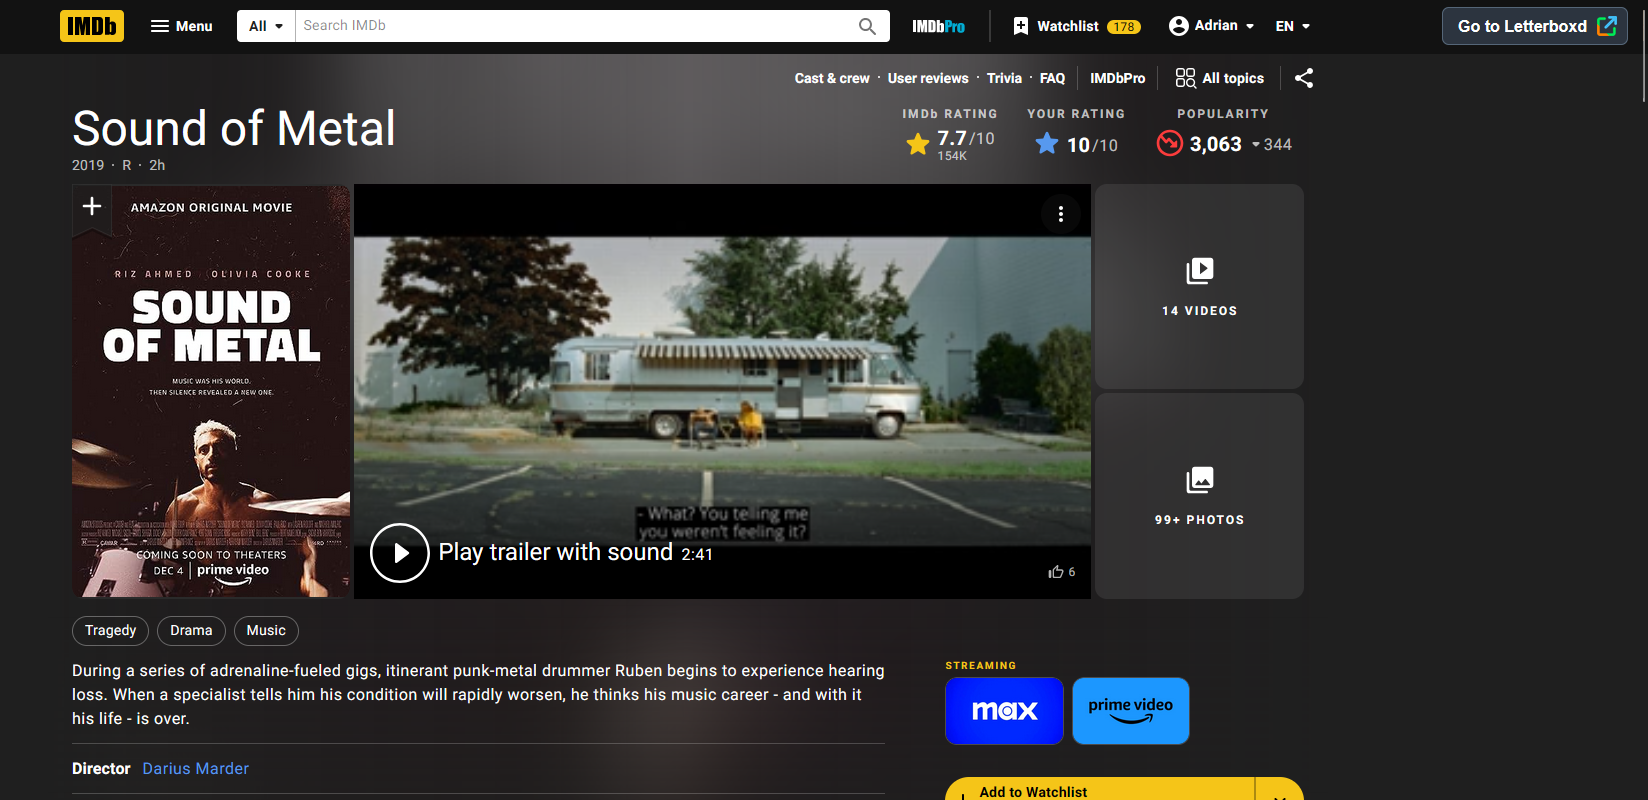Open the EN language dropdown

1292,26
